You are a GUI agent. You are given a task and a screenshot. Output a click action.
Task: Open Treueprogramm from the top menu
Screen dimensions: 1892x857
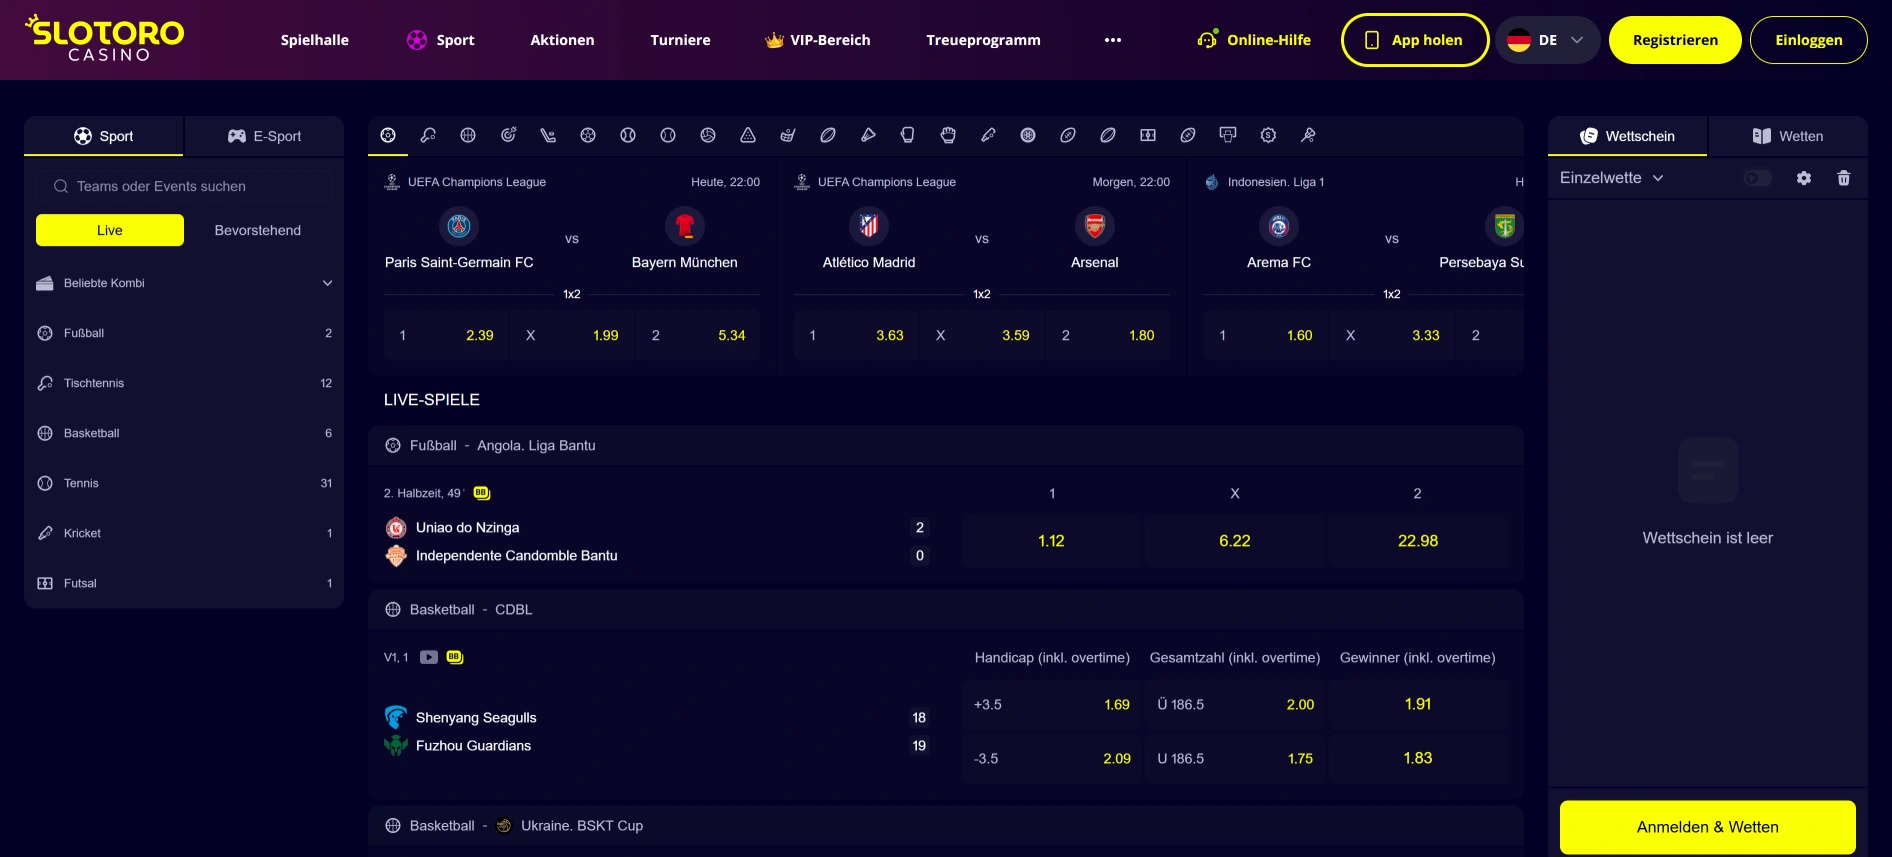click(983, 40)
